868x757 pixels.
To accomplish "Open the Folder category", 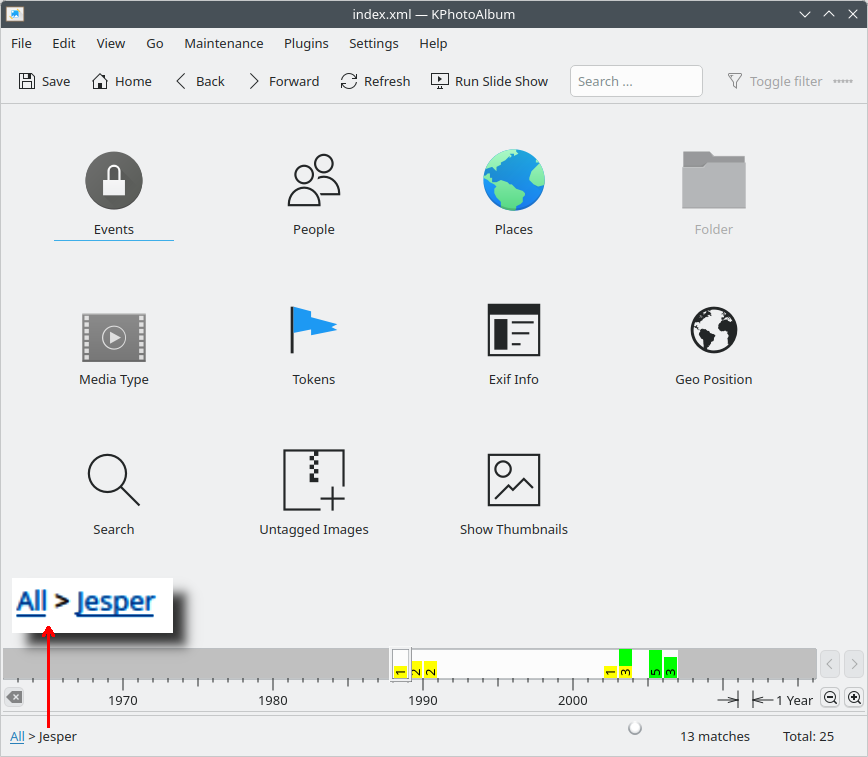I will pyautogui.click(x=714, y=194).
